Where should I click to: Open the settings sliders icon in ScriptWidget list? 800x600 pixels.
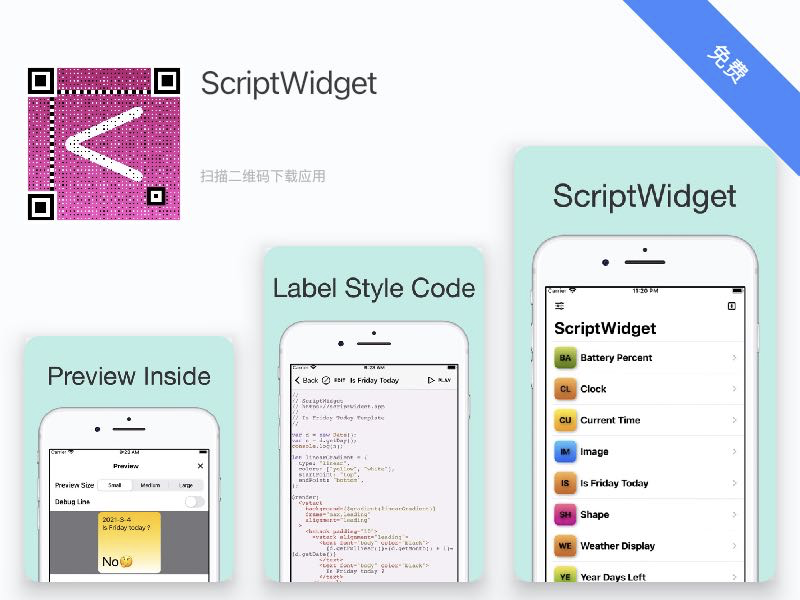560,306
